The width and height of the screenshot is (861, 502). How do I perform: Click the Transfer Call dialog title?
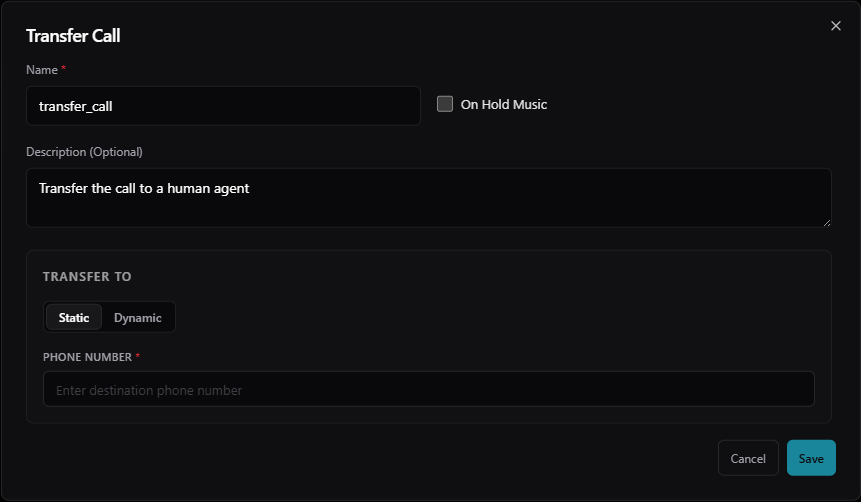[73, 36]
